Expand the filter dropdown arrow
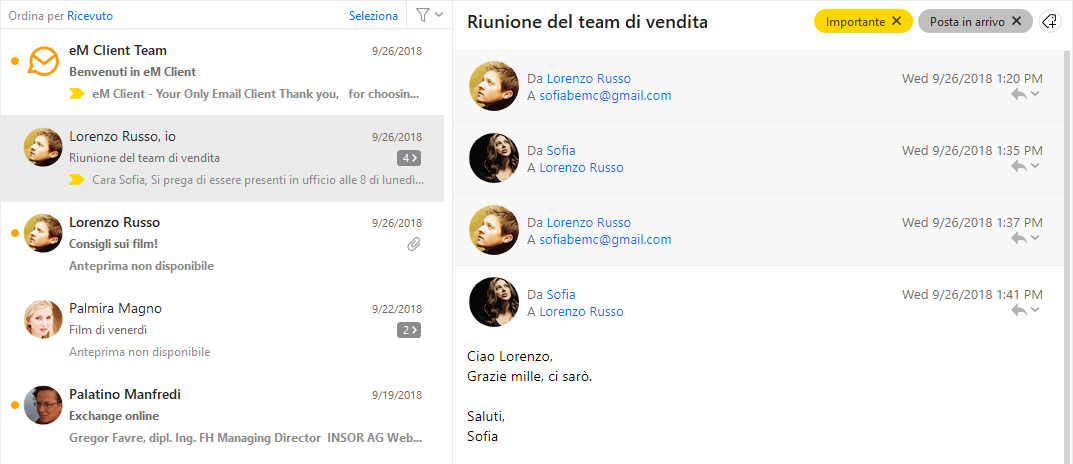1073x464 pixels. point(439,14)
